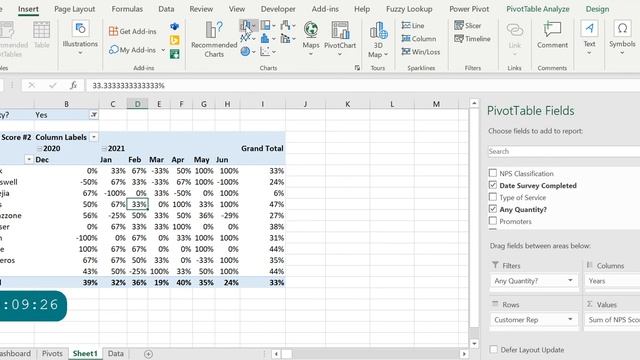Open the Text group menu
Image resolution: width=640 pixels, height=360 pixels.
tap(589, 38)
